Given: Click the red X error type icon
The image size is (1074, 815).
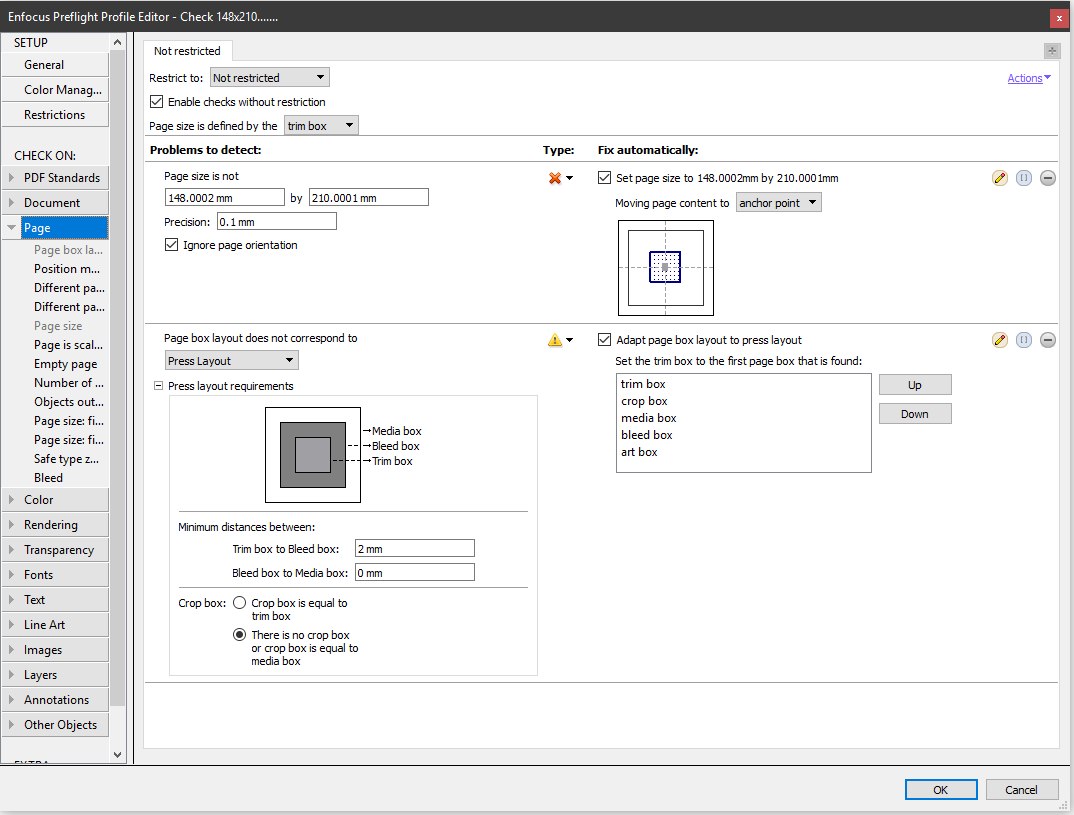Looking at the screenshot, I should (555, 178).
